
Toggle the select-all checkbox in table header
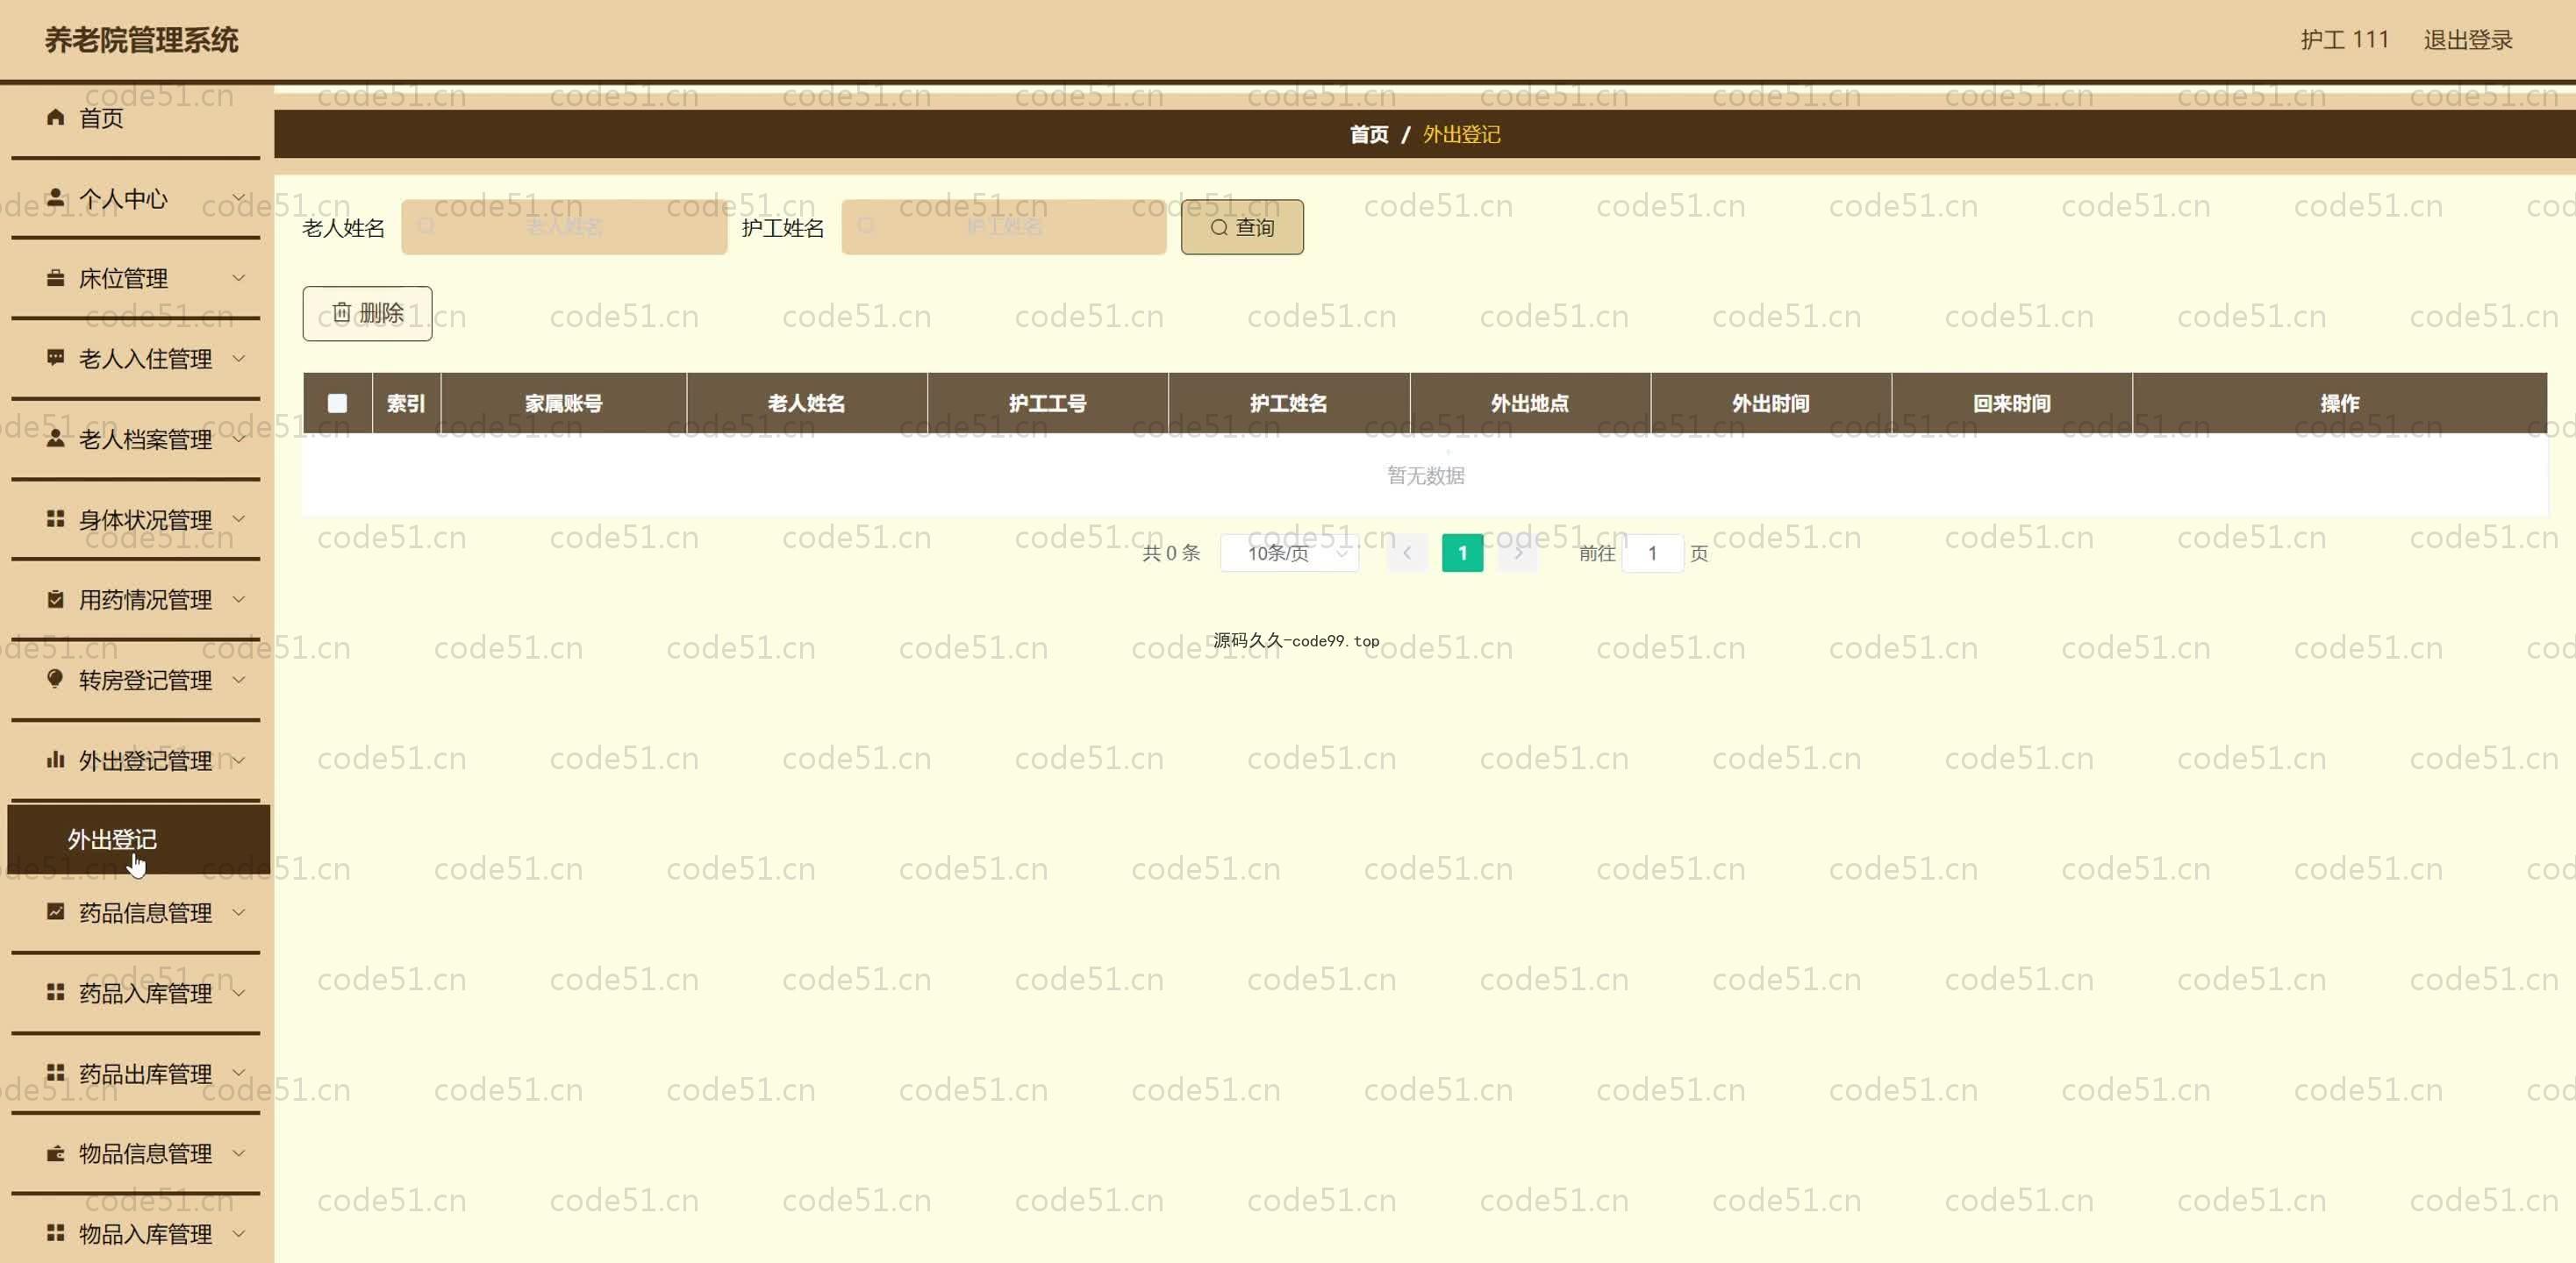337,403
